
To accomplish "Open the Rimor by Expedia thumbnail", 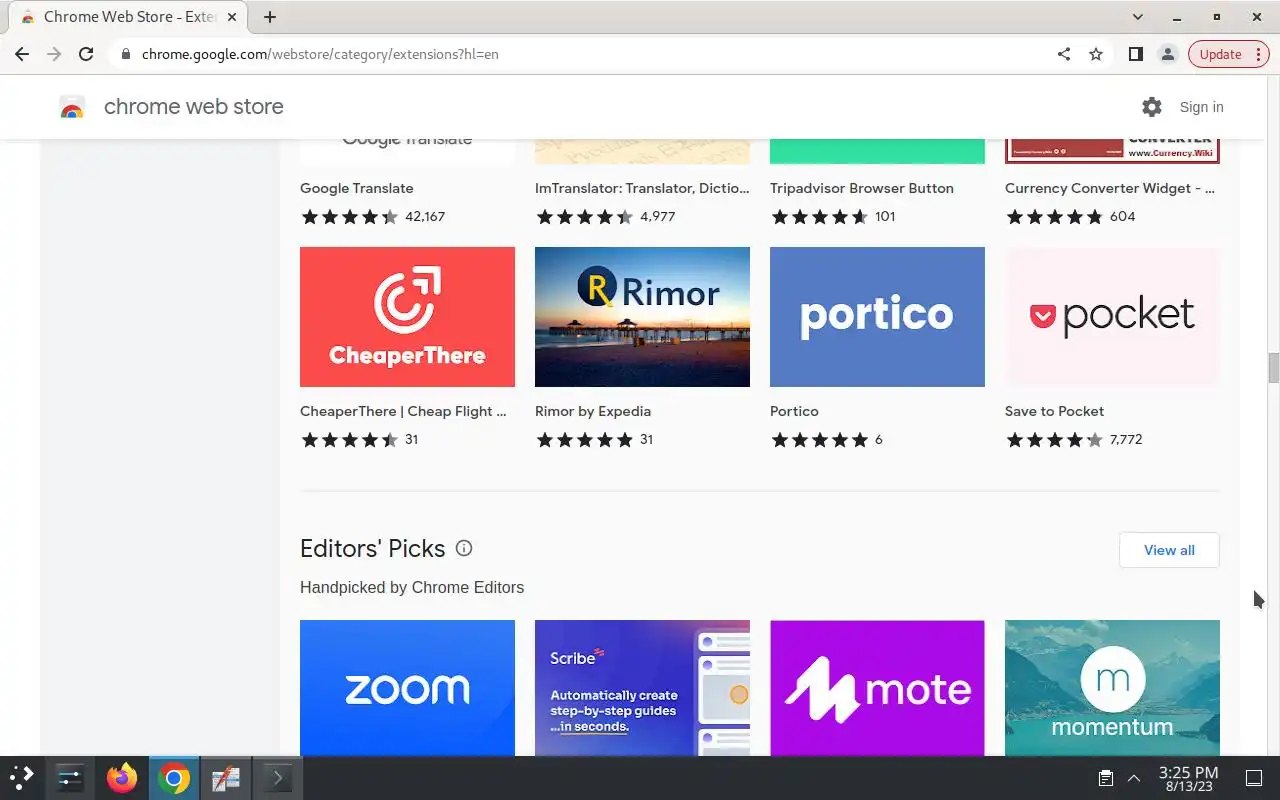I will [642, 317].
